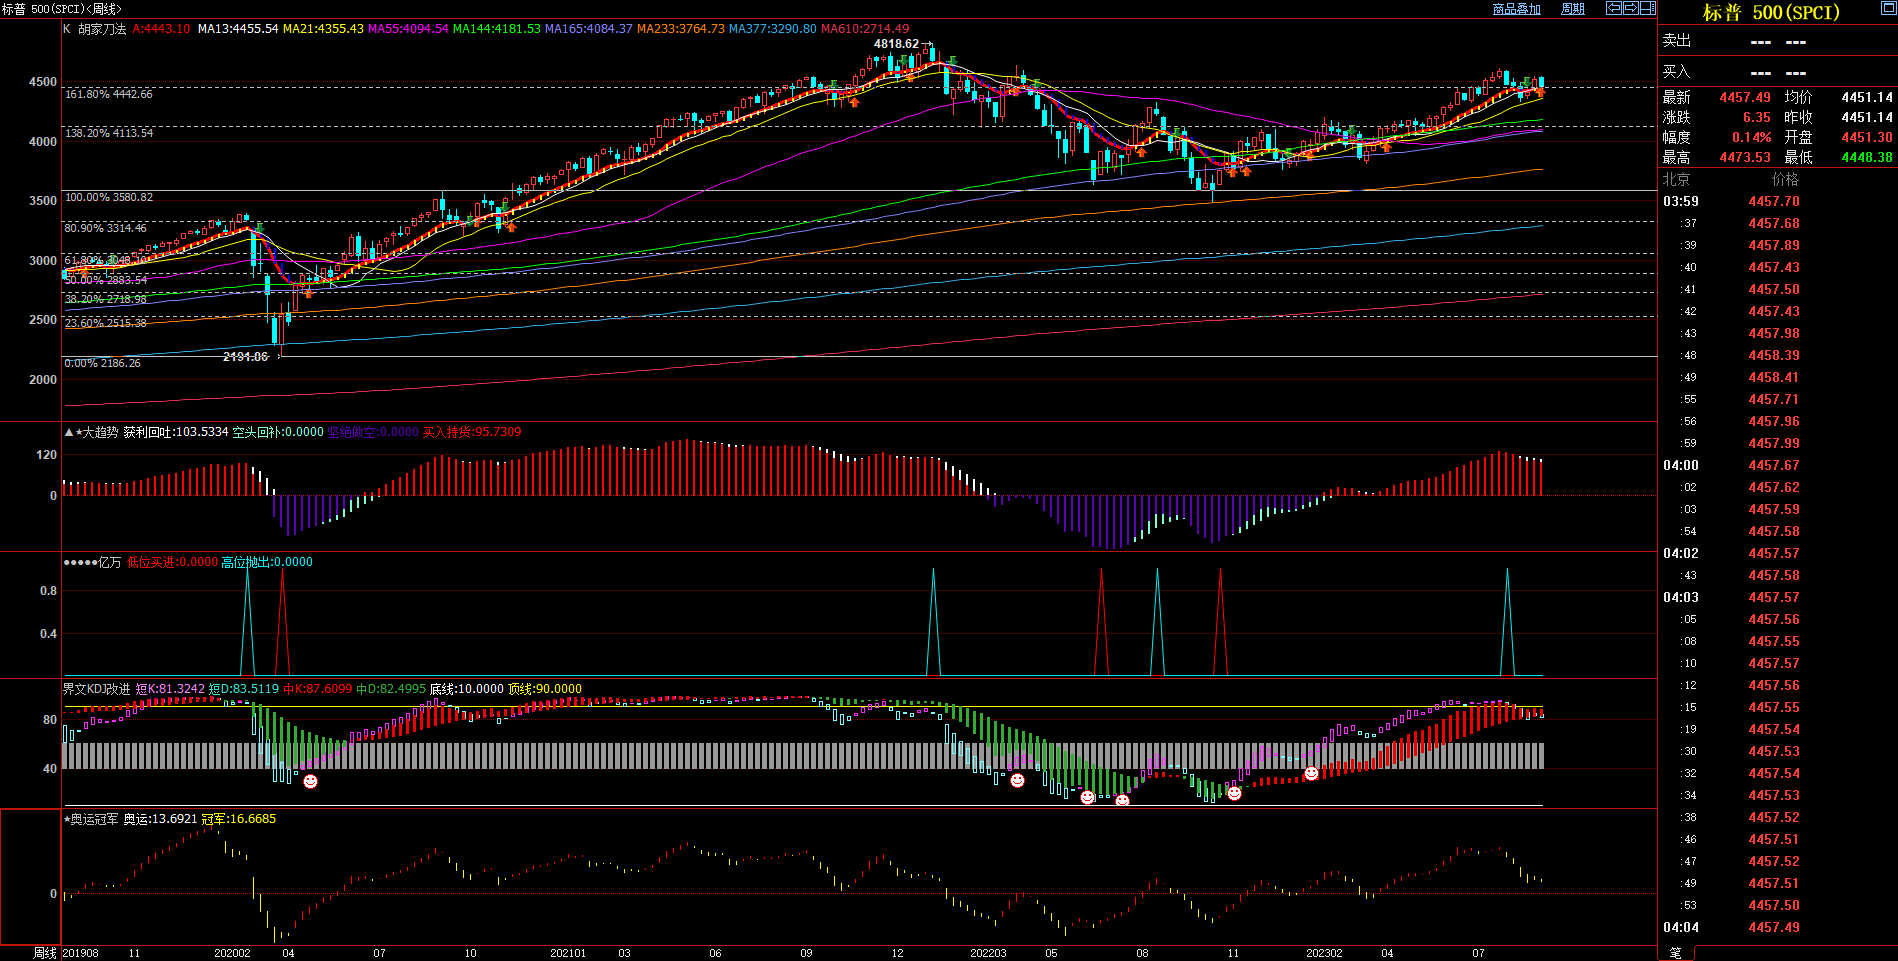The height and width of the screenshot is (961, 1898).
Task: Click the last smiley marker in KD panel
Action: (x=1311, y=773)
